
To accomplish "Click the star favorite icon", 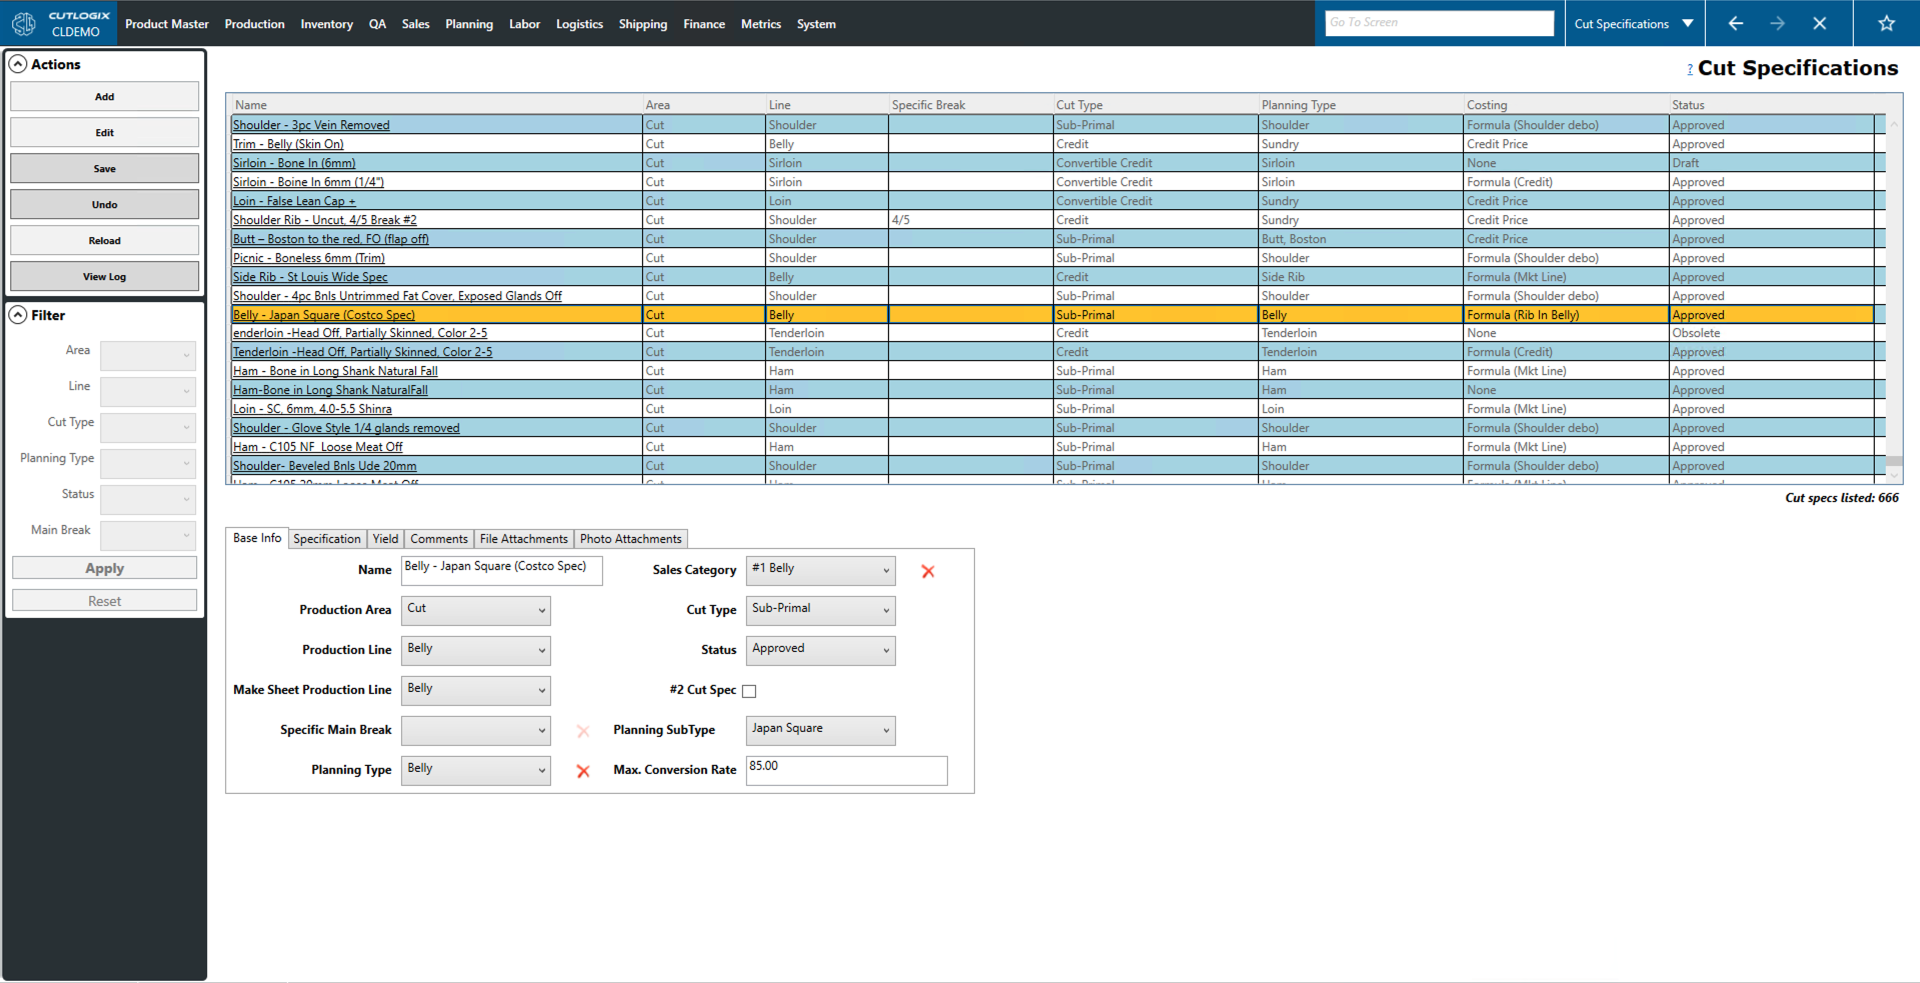I will tap(1886, 23).
